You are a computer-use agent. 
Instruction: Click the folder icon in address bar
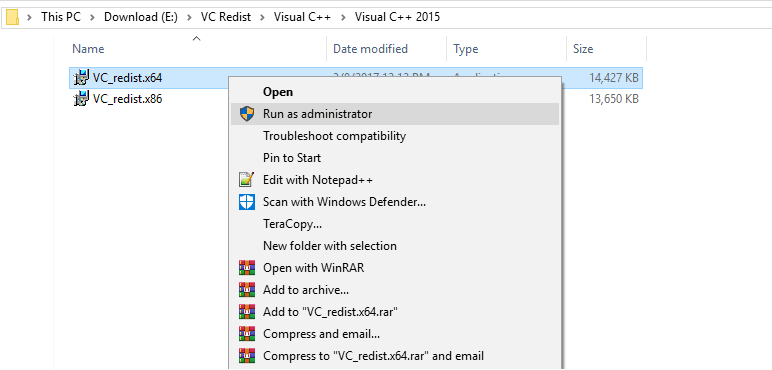[x=13, y=17]
